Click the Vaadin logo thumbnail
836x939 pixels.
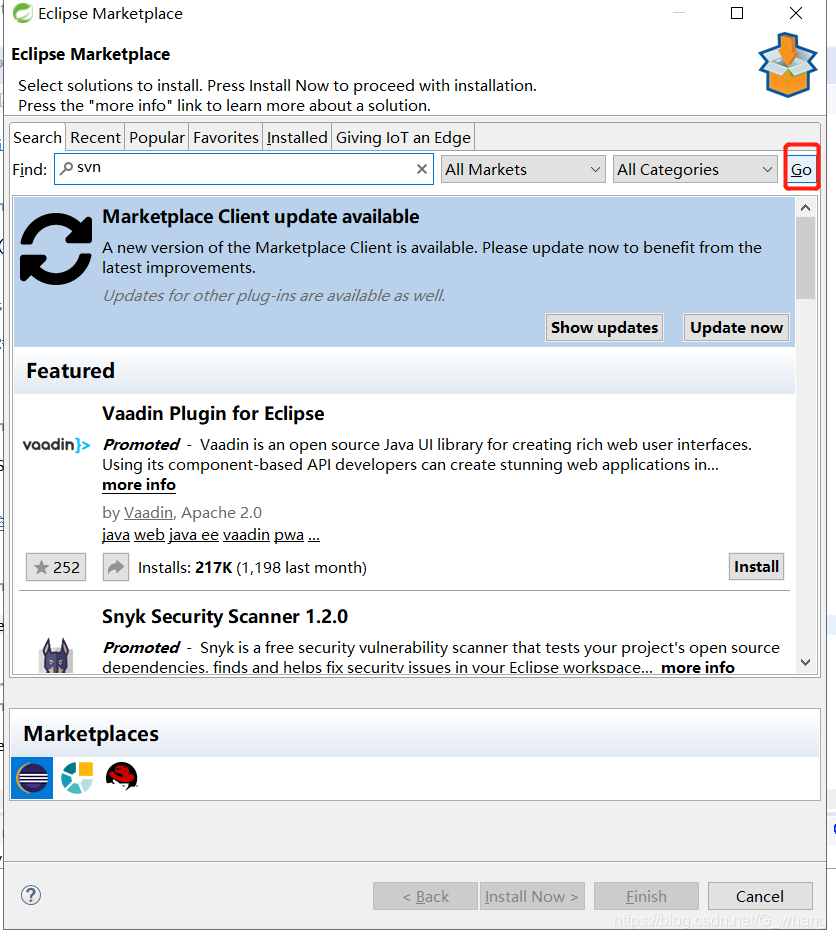click(x=56, y=444)
